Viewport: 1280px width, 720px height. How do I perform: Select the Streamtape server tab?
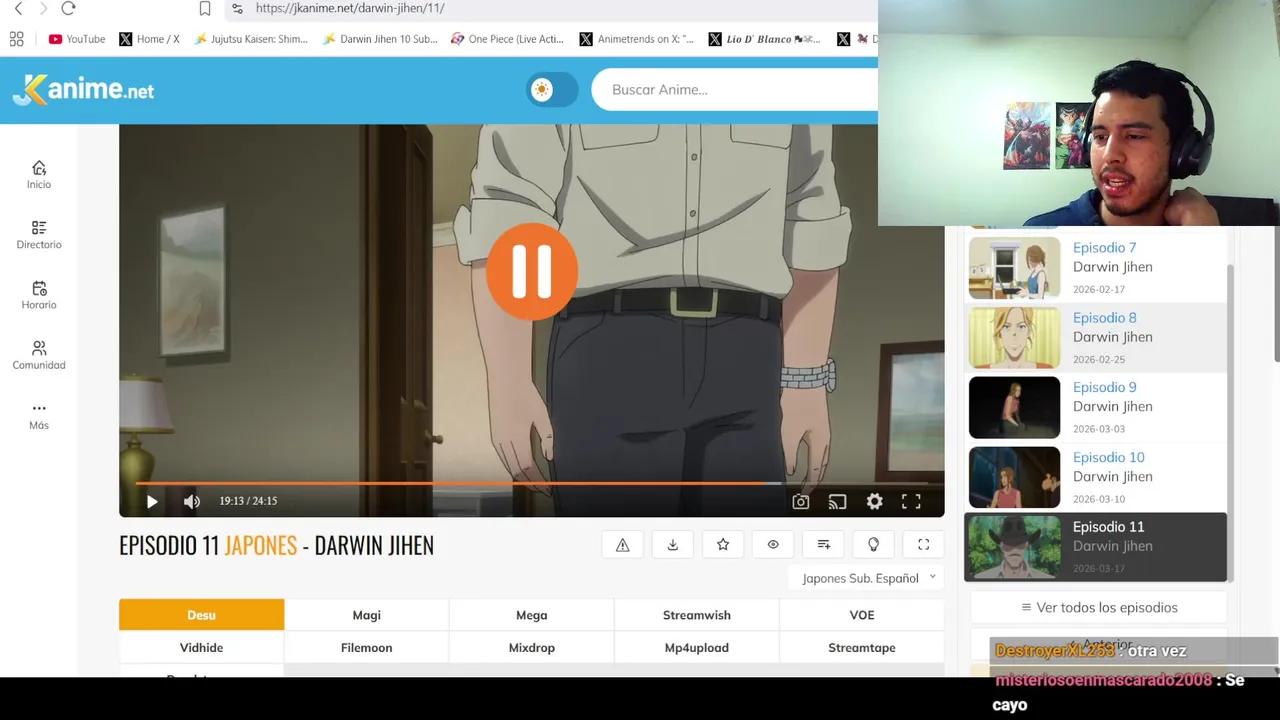point(862,647)
